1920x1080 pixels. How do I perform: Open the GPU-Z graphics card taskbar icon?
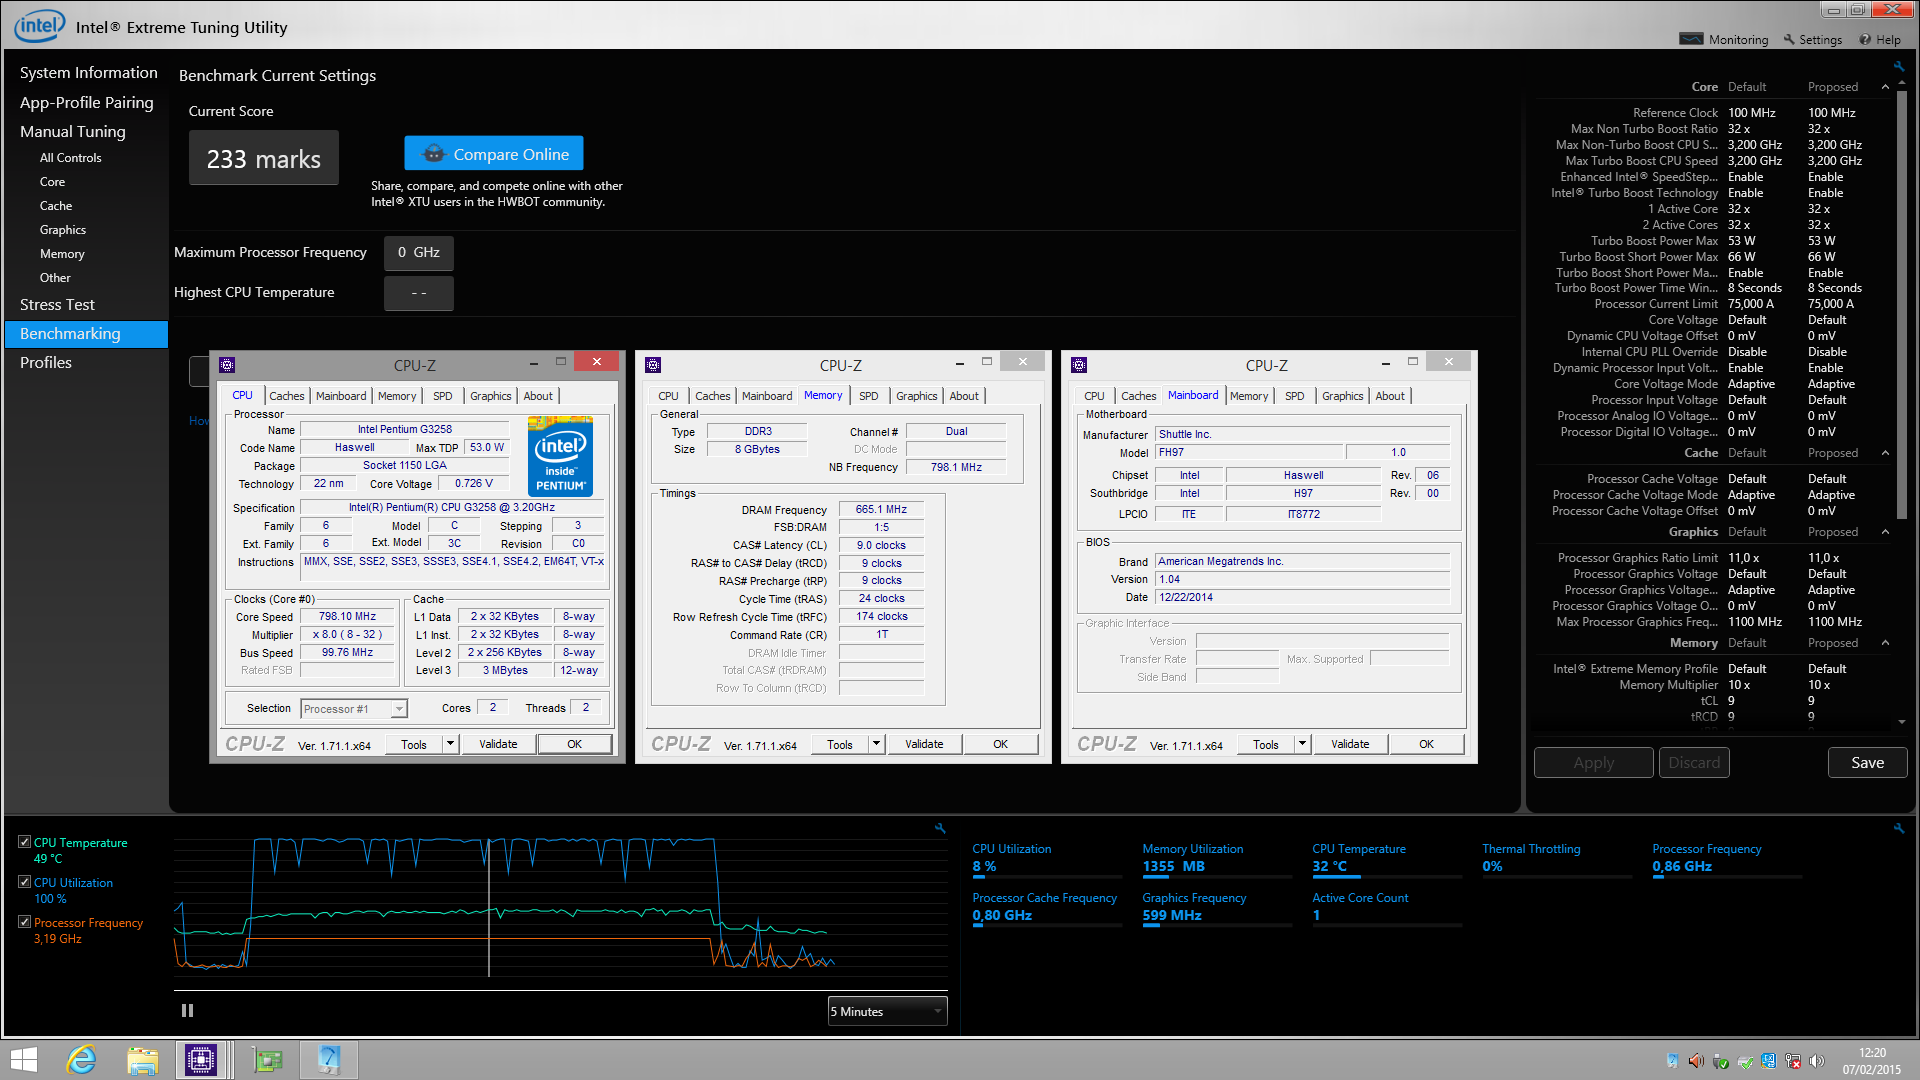pyautogui.click(x=267, y=1060)
